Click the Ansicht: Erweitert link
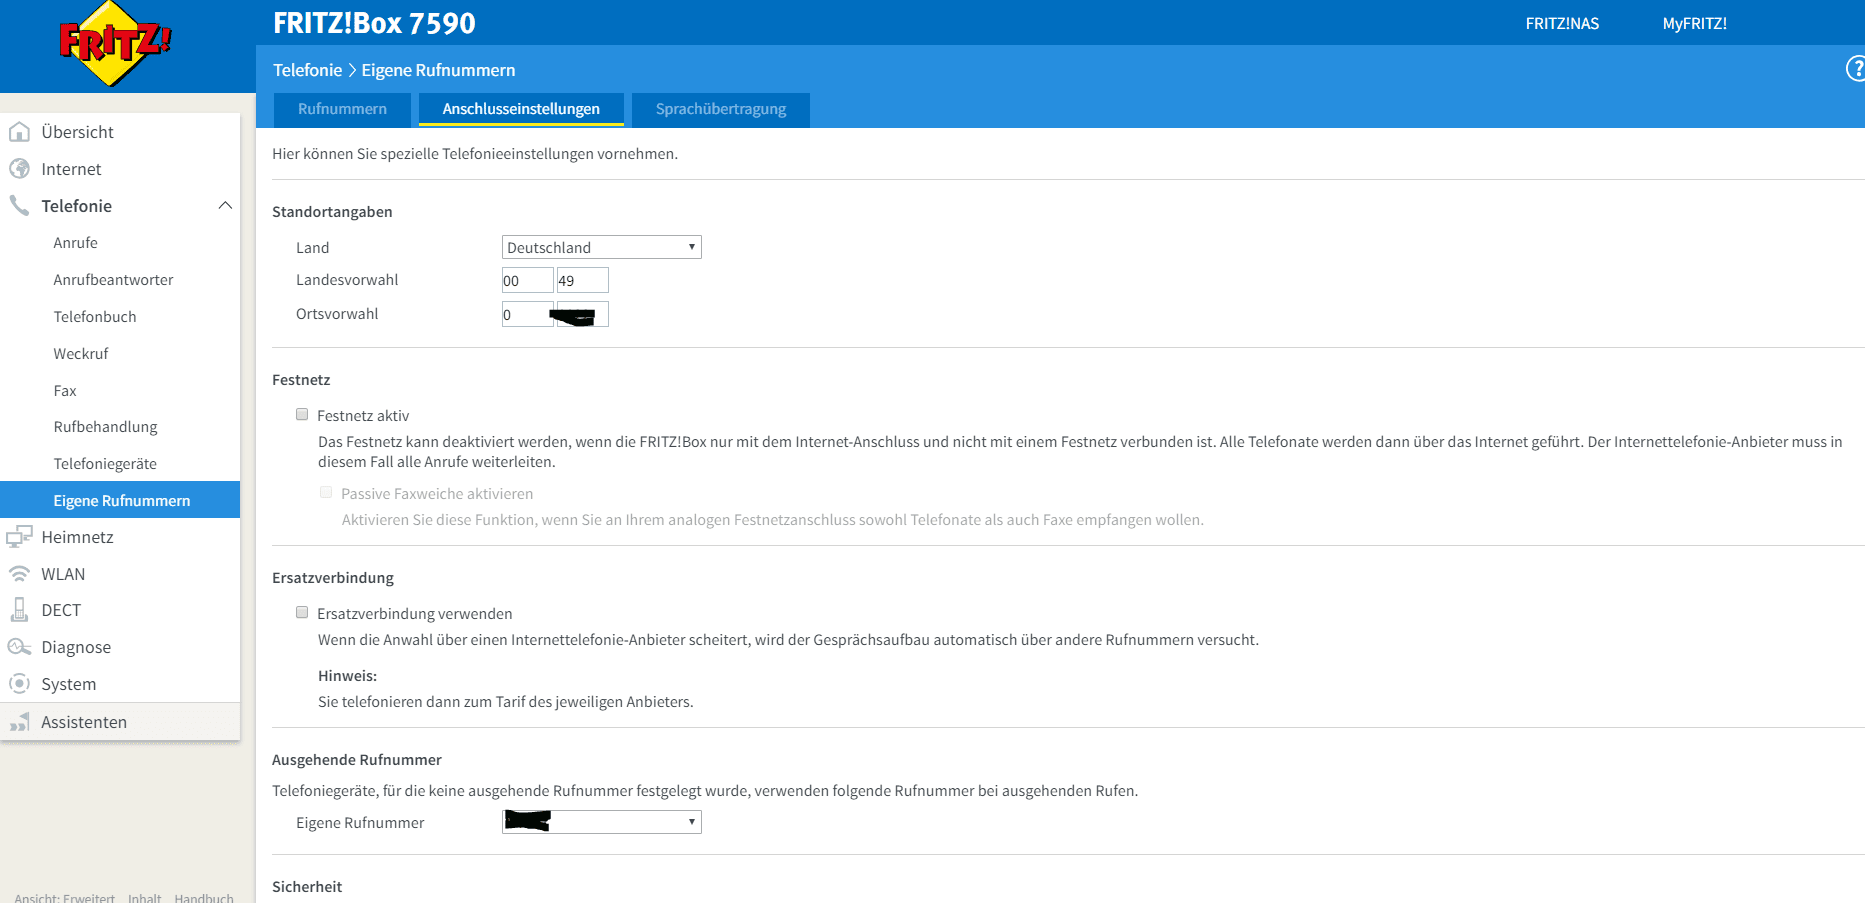 (65, 898)
